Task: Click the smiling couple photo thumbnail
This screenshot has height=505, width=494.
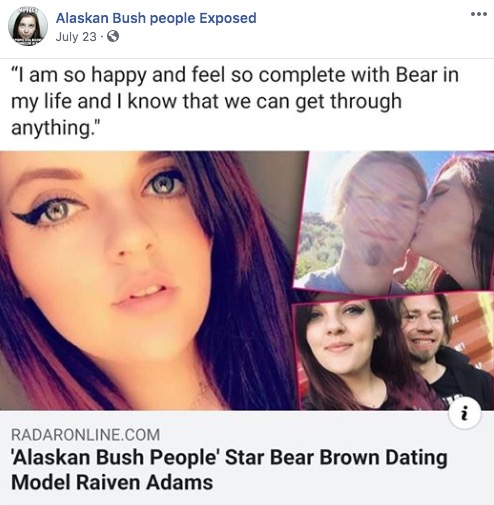Action: (x=393, y=352)
